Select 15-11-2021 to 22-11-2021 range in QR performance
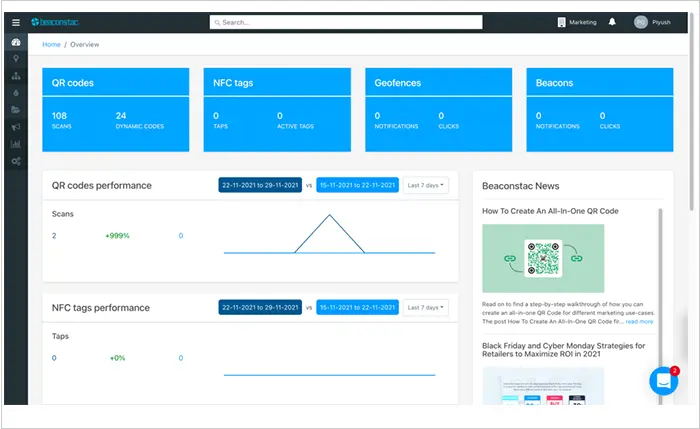 [x=358, y=185]
